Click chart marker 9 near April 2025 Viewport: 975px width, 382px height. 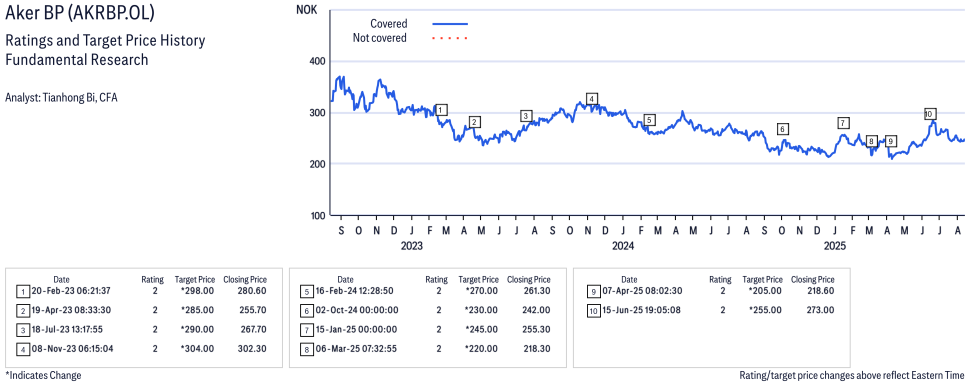pos(890,141)
